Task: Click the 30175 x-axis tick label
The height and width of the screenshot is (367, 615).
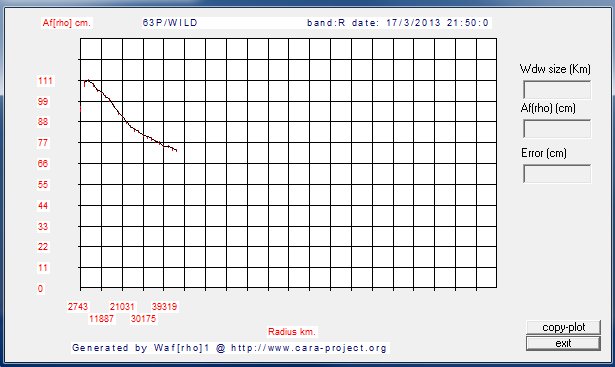Action: point(143,318)
